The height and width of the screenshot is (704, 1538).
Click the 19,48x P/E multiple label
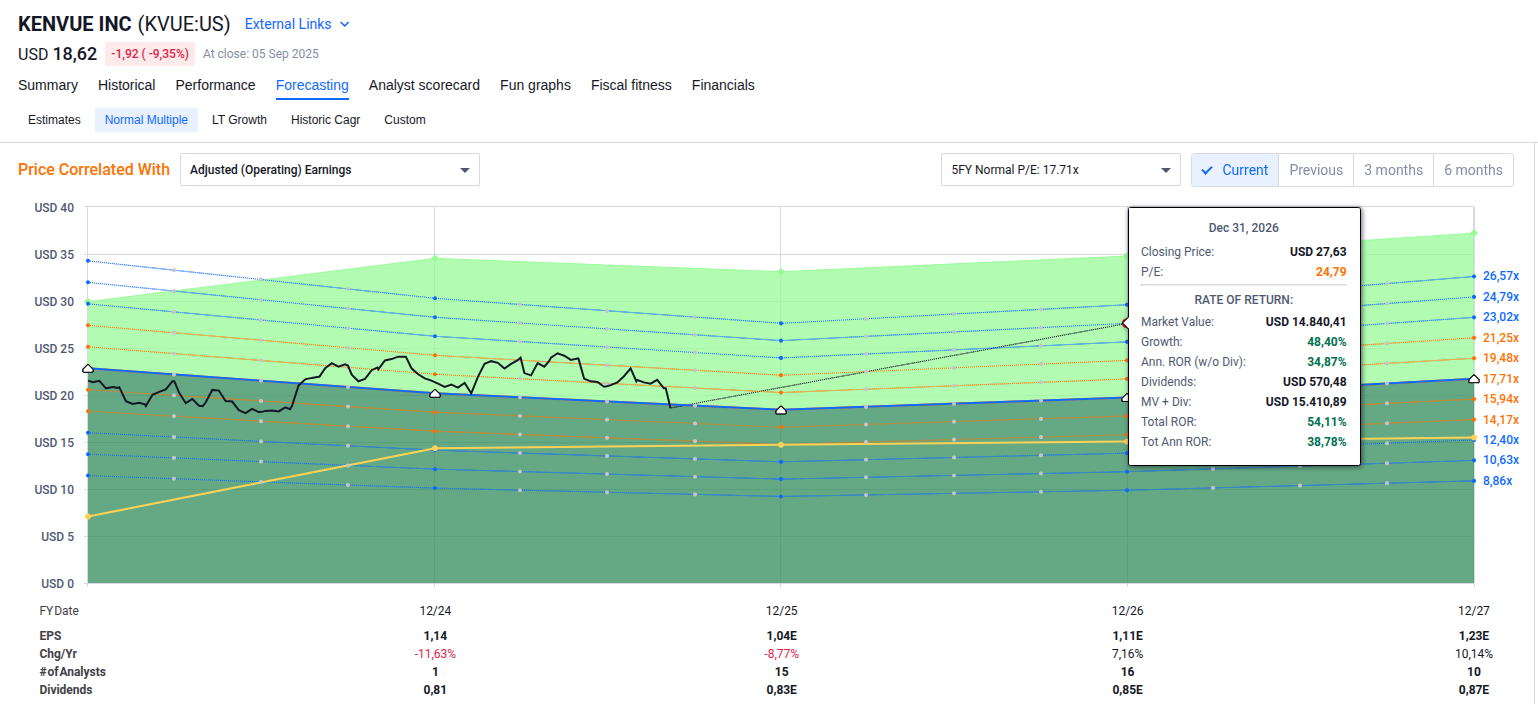[1501, 358]
